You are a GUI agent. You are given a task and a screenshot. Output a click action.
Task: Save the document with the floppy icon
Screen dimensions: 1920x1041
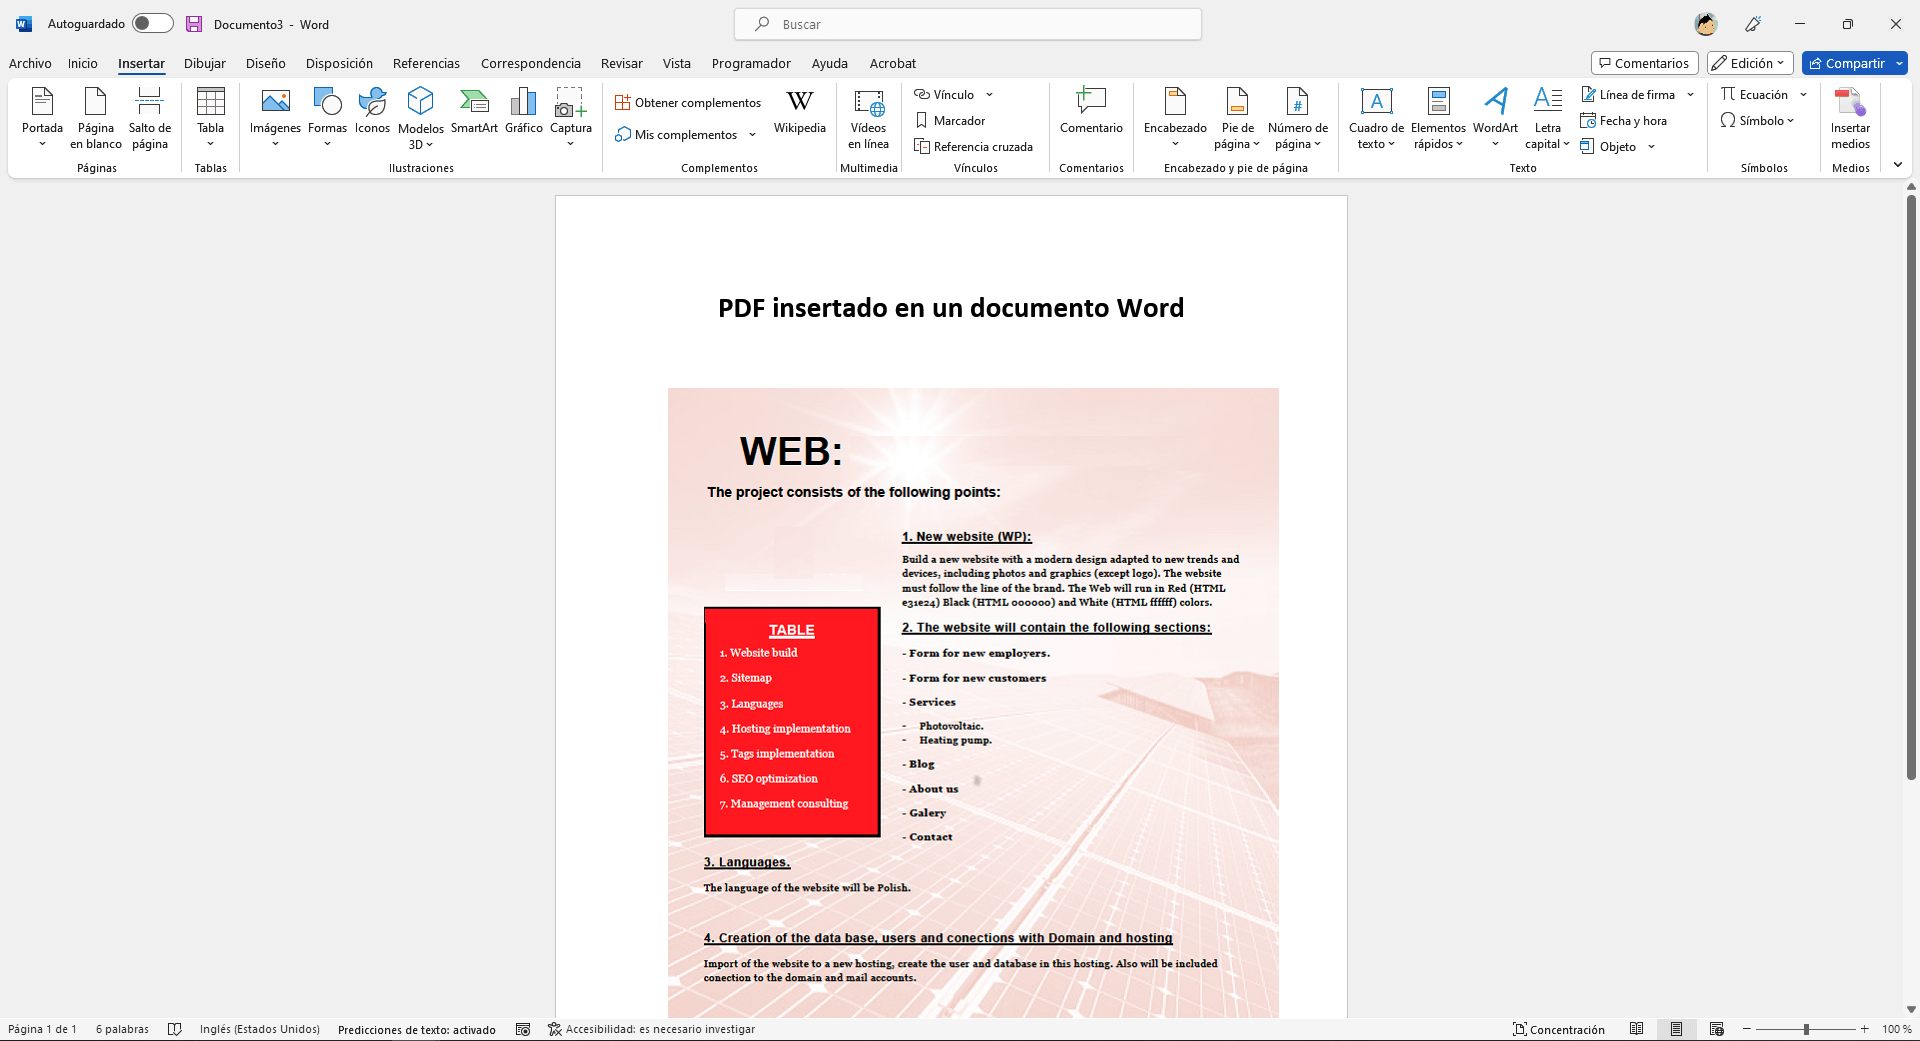pyautogui.click(x=194, y=24)
